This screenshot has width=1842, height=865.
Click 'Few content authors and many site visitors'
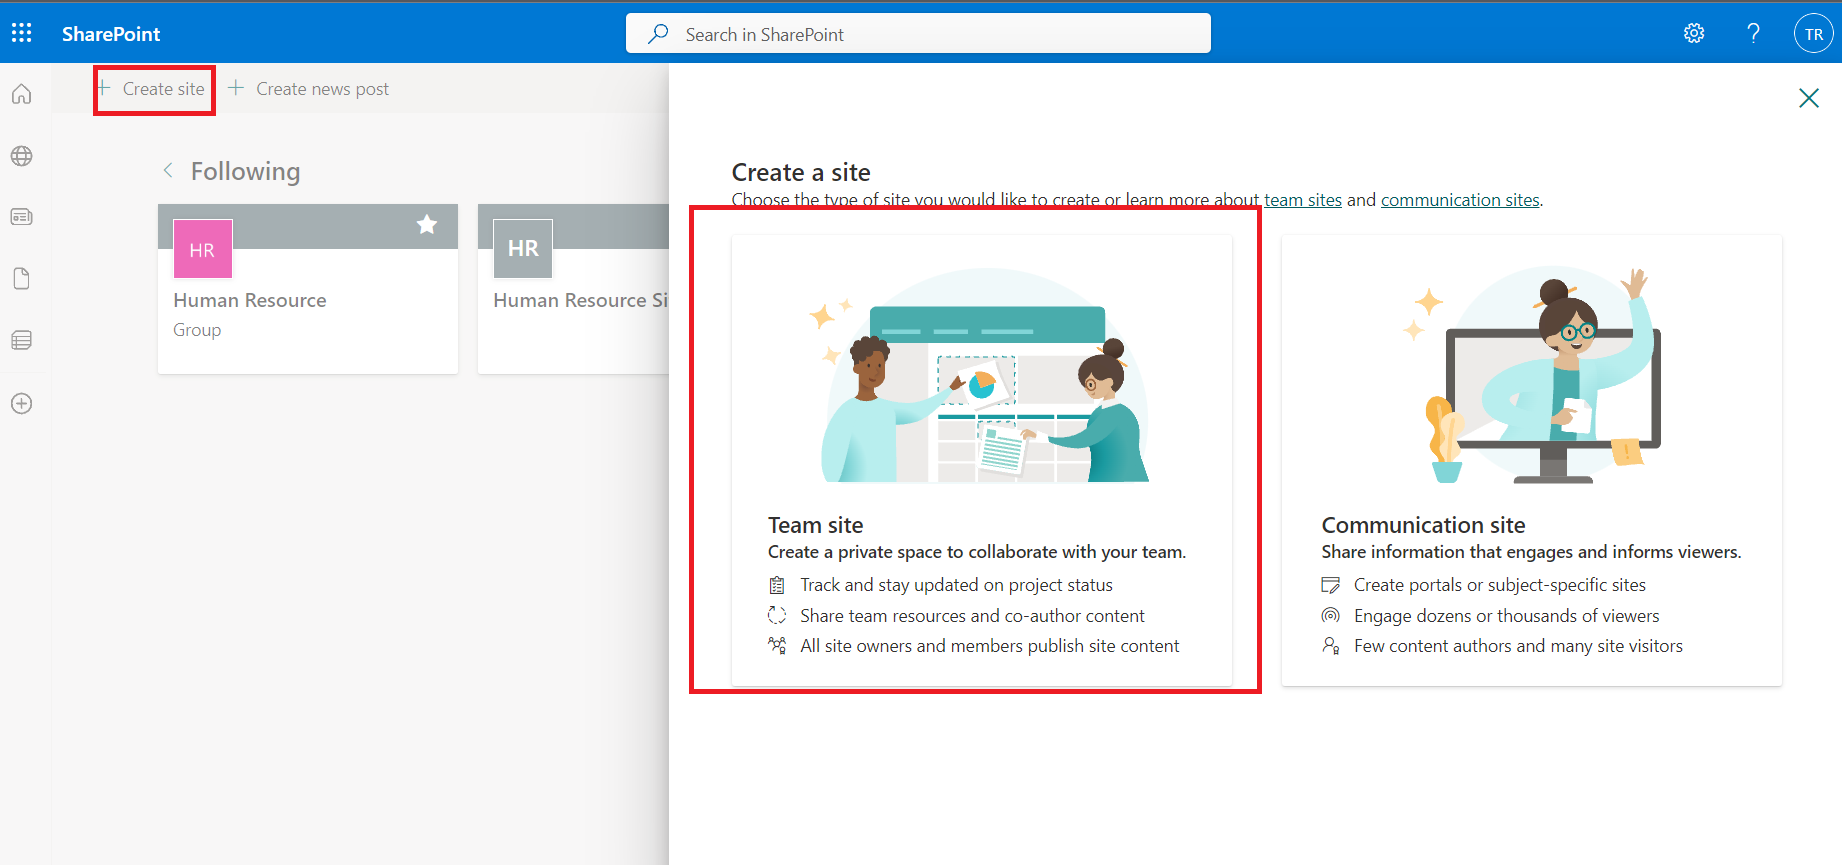tap(1518, 646)
